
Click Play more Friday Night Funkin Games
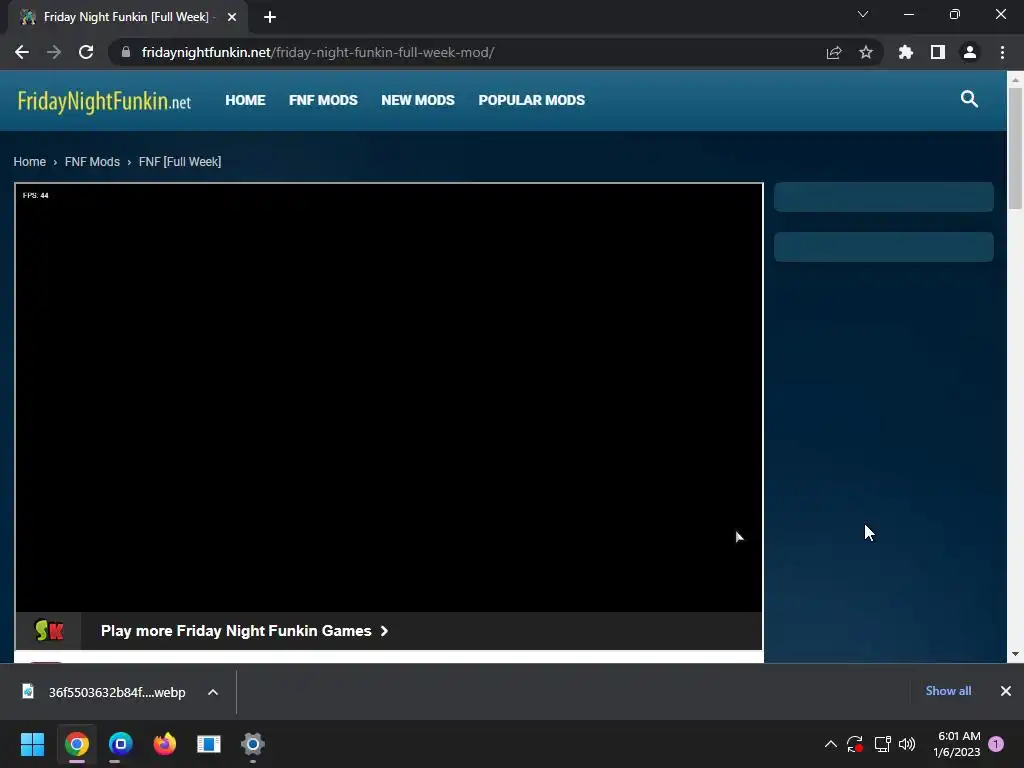[x=244, y=631]
